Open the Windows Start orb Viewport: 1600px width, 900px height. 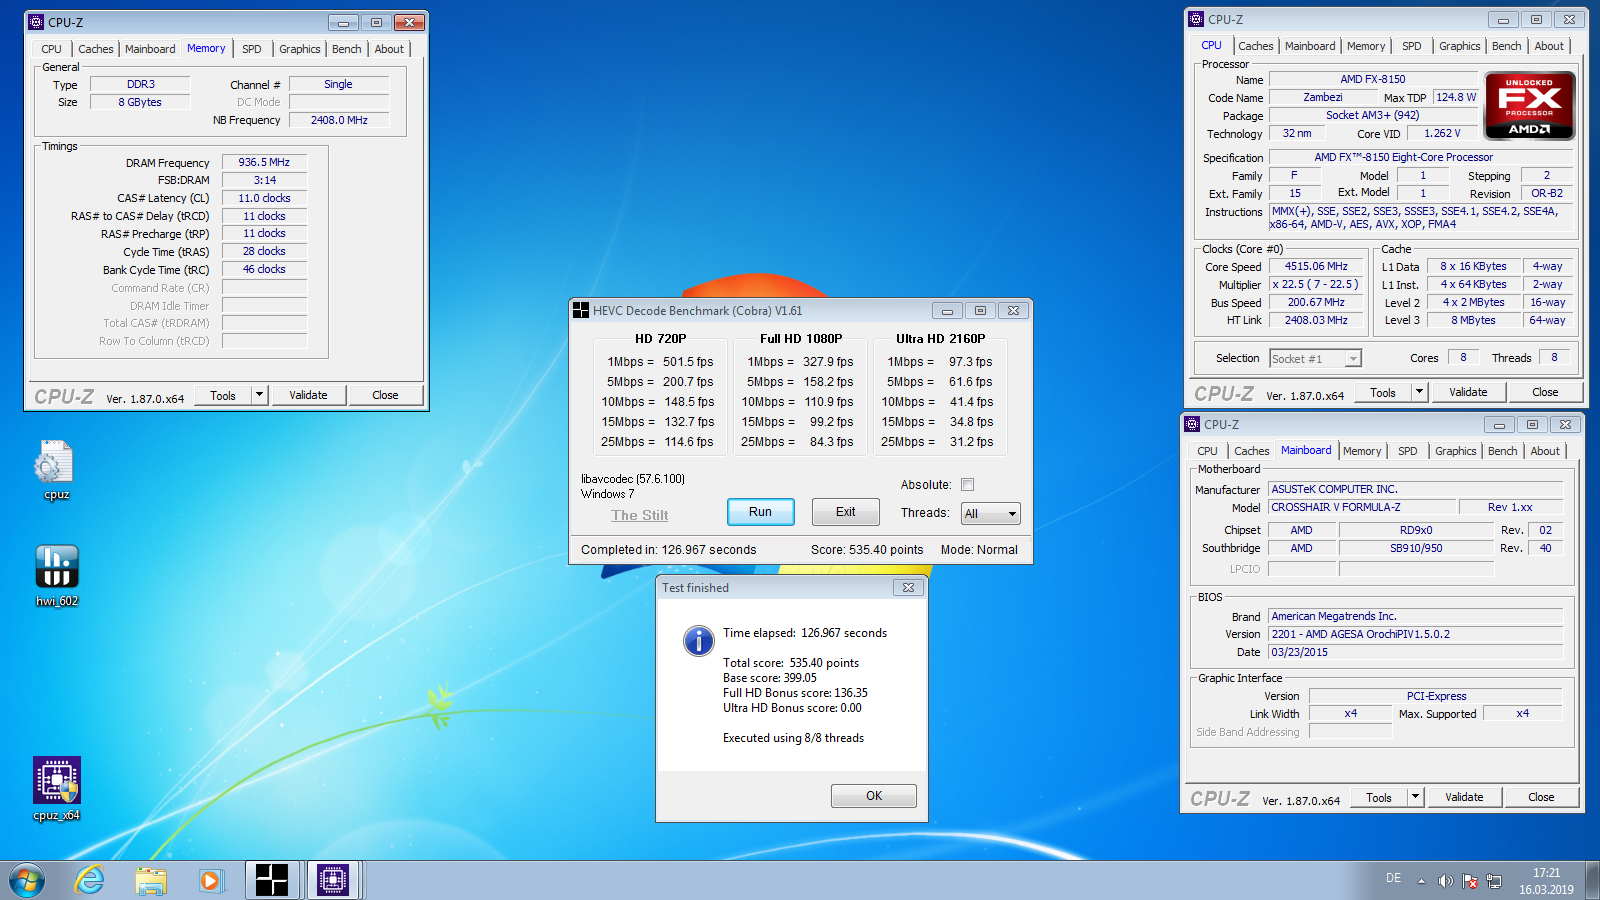click(x=27, y=881)
